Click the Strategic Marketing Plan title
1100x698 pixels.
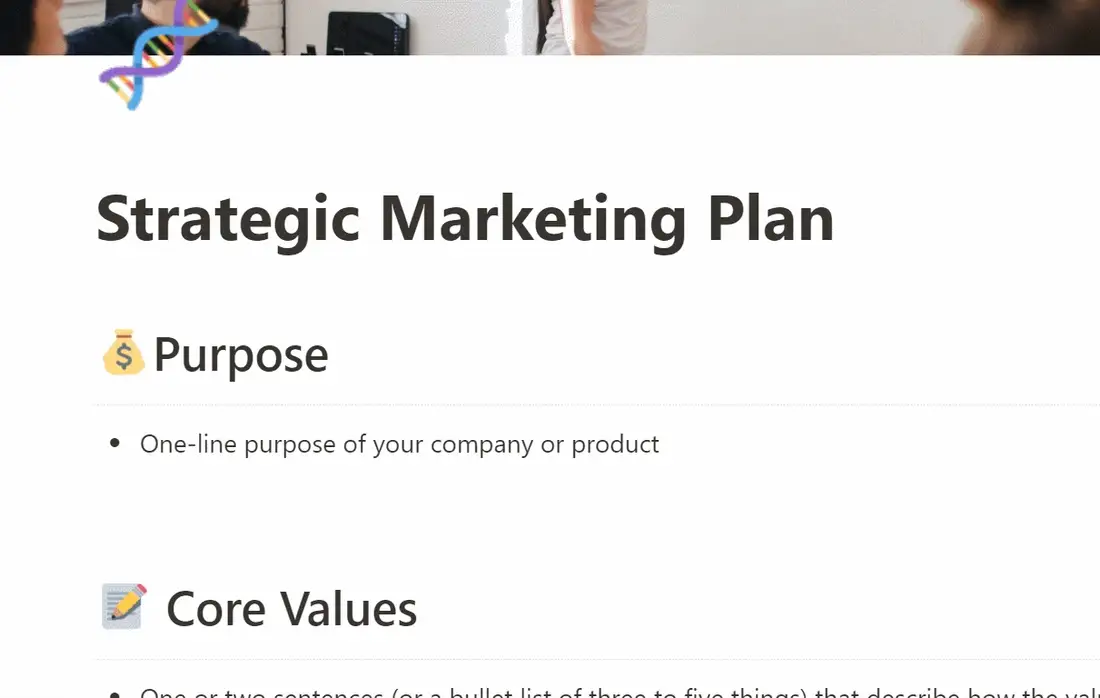point(465,220)
